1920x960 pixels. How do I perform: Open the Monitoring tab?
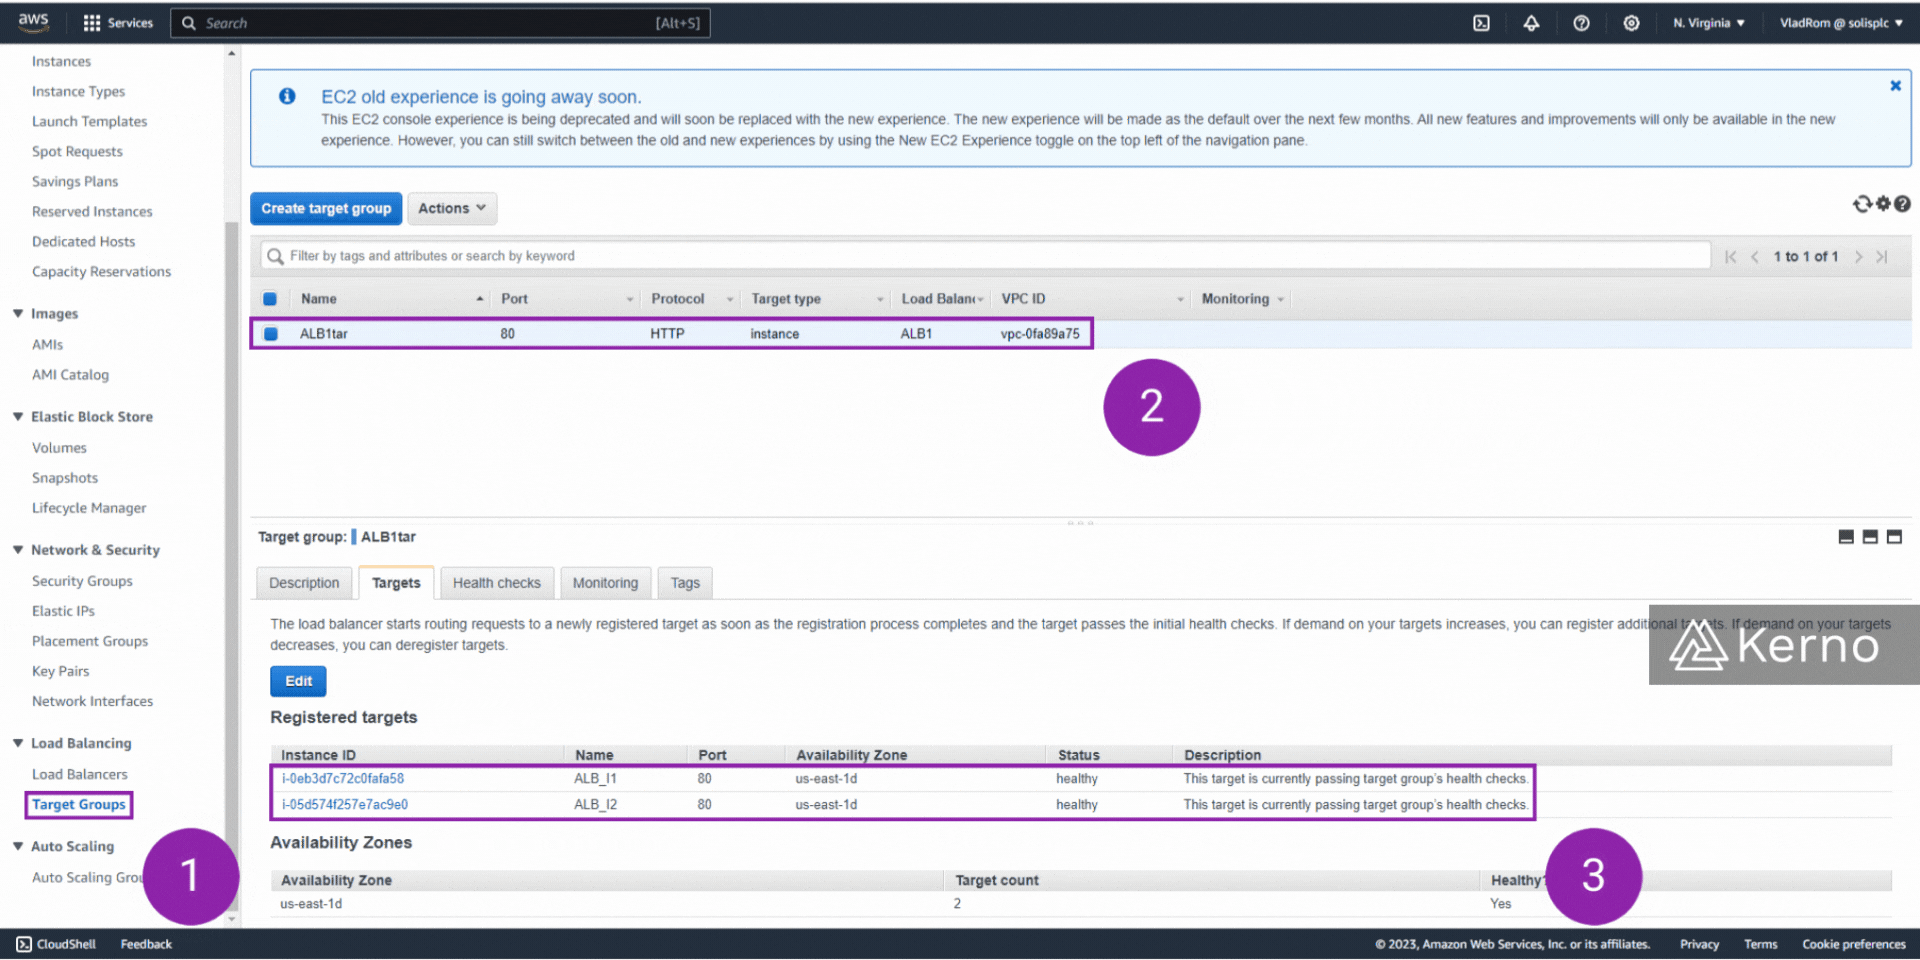click(x=605, y=583)
